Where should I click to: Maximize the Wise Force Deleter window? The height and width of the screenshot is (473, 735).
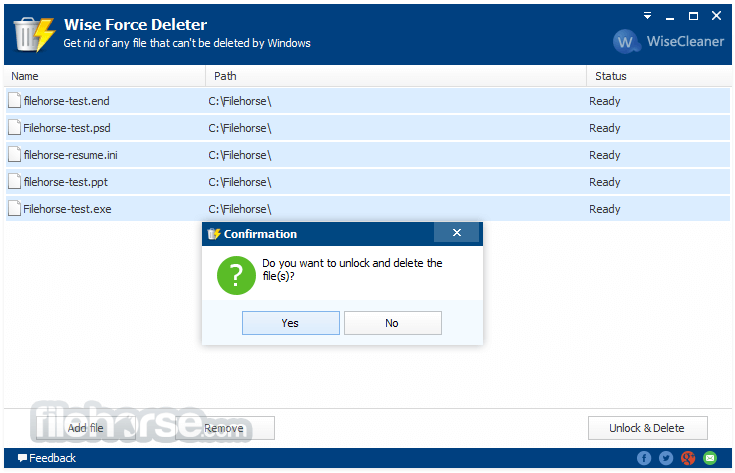pyautogui.click(x=693, y=16)
